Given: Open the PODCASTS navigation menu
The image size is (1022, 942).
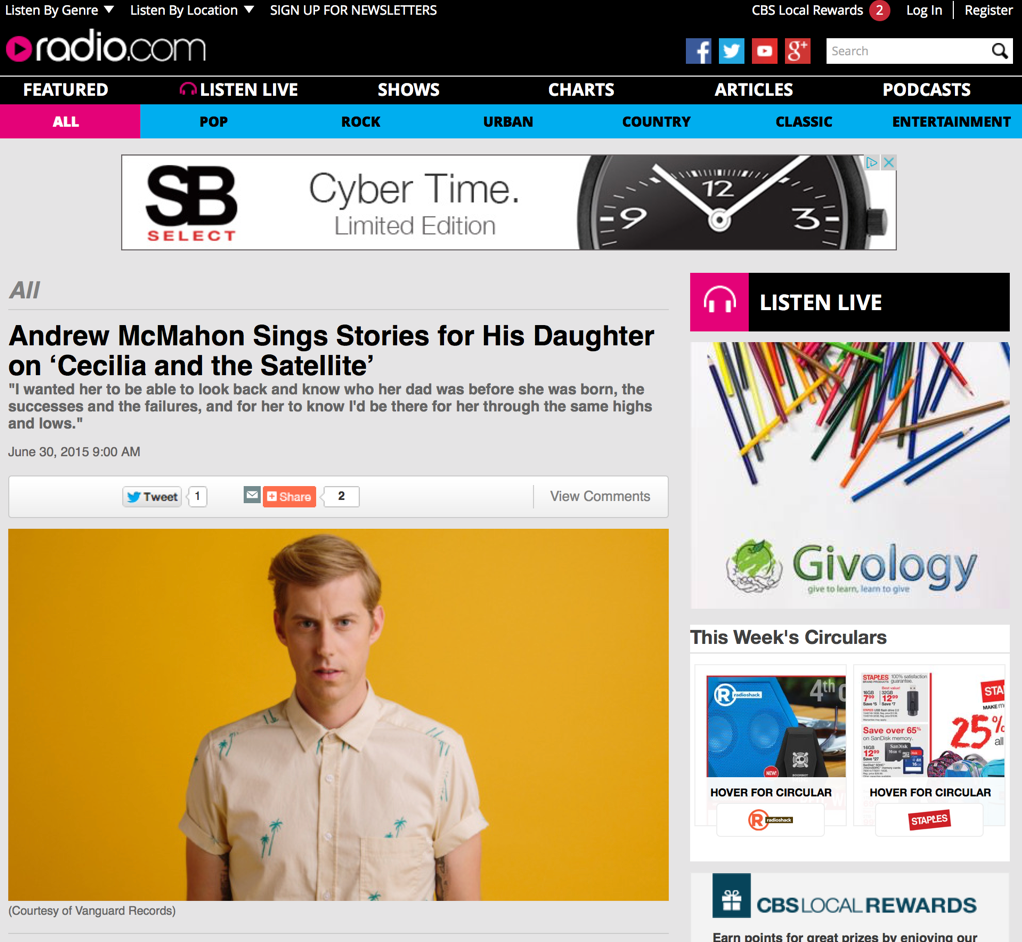Looking at the screenshot, I should tap(926, 90).
